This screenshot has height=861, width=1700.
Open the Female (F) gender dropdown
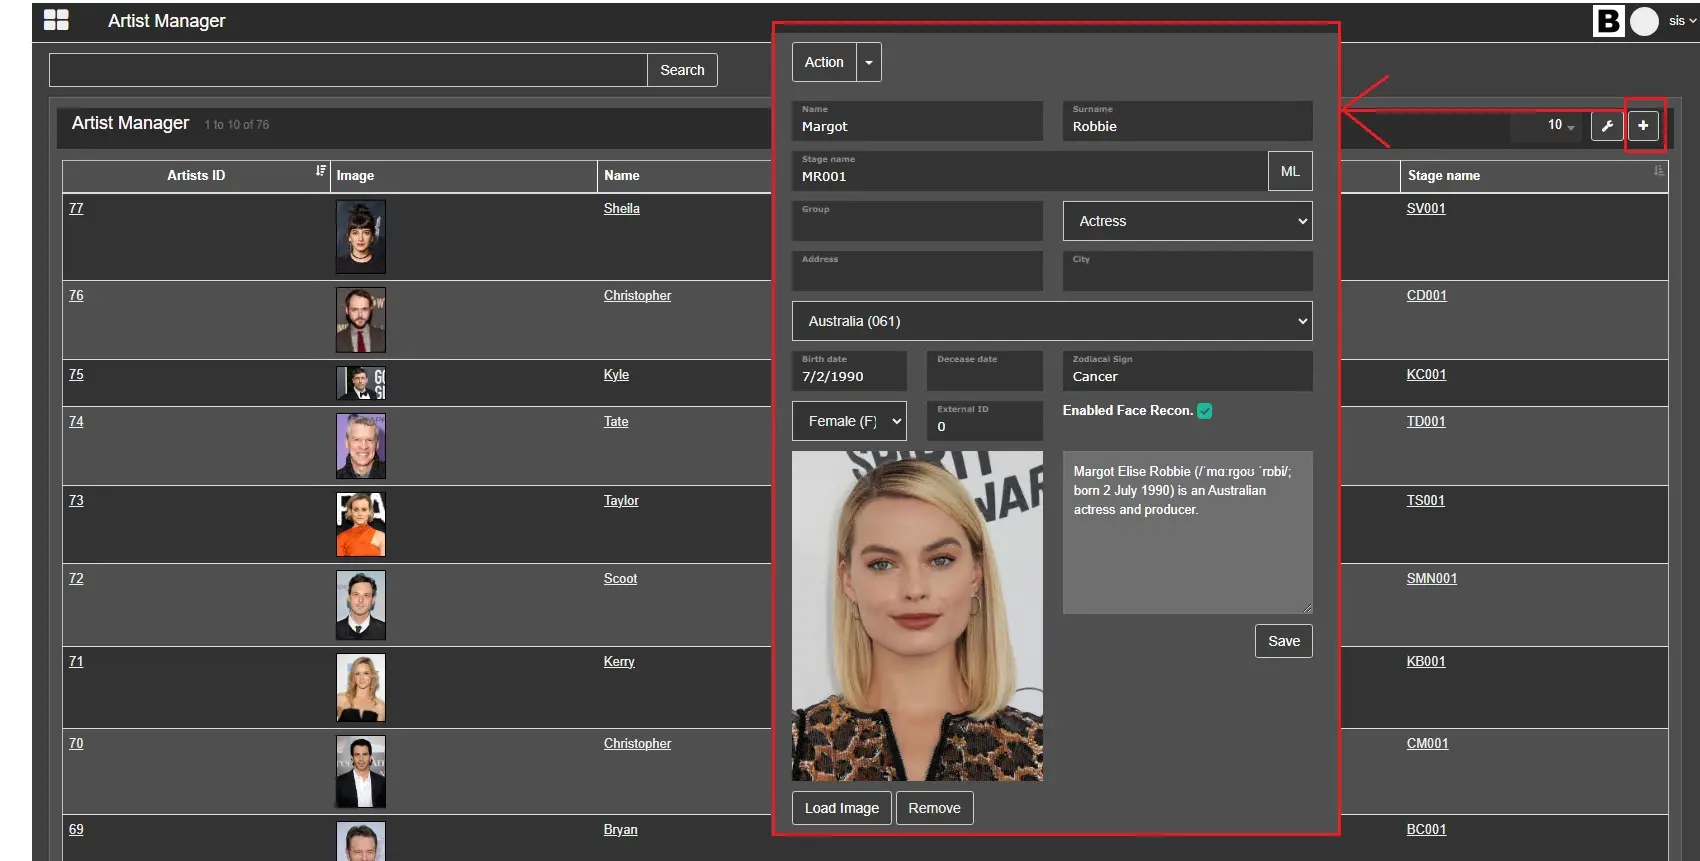pos(849,421)
